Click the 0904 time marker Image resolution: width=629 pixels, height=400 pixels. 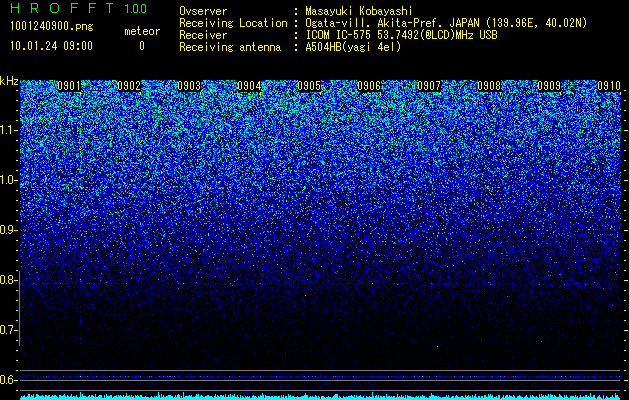click(x=249, y=86)
